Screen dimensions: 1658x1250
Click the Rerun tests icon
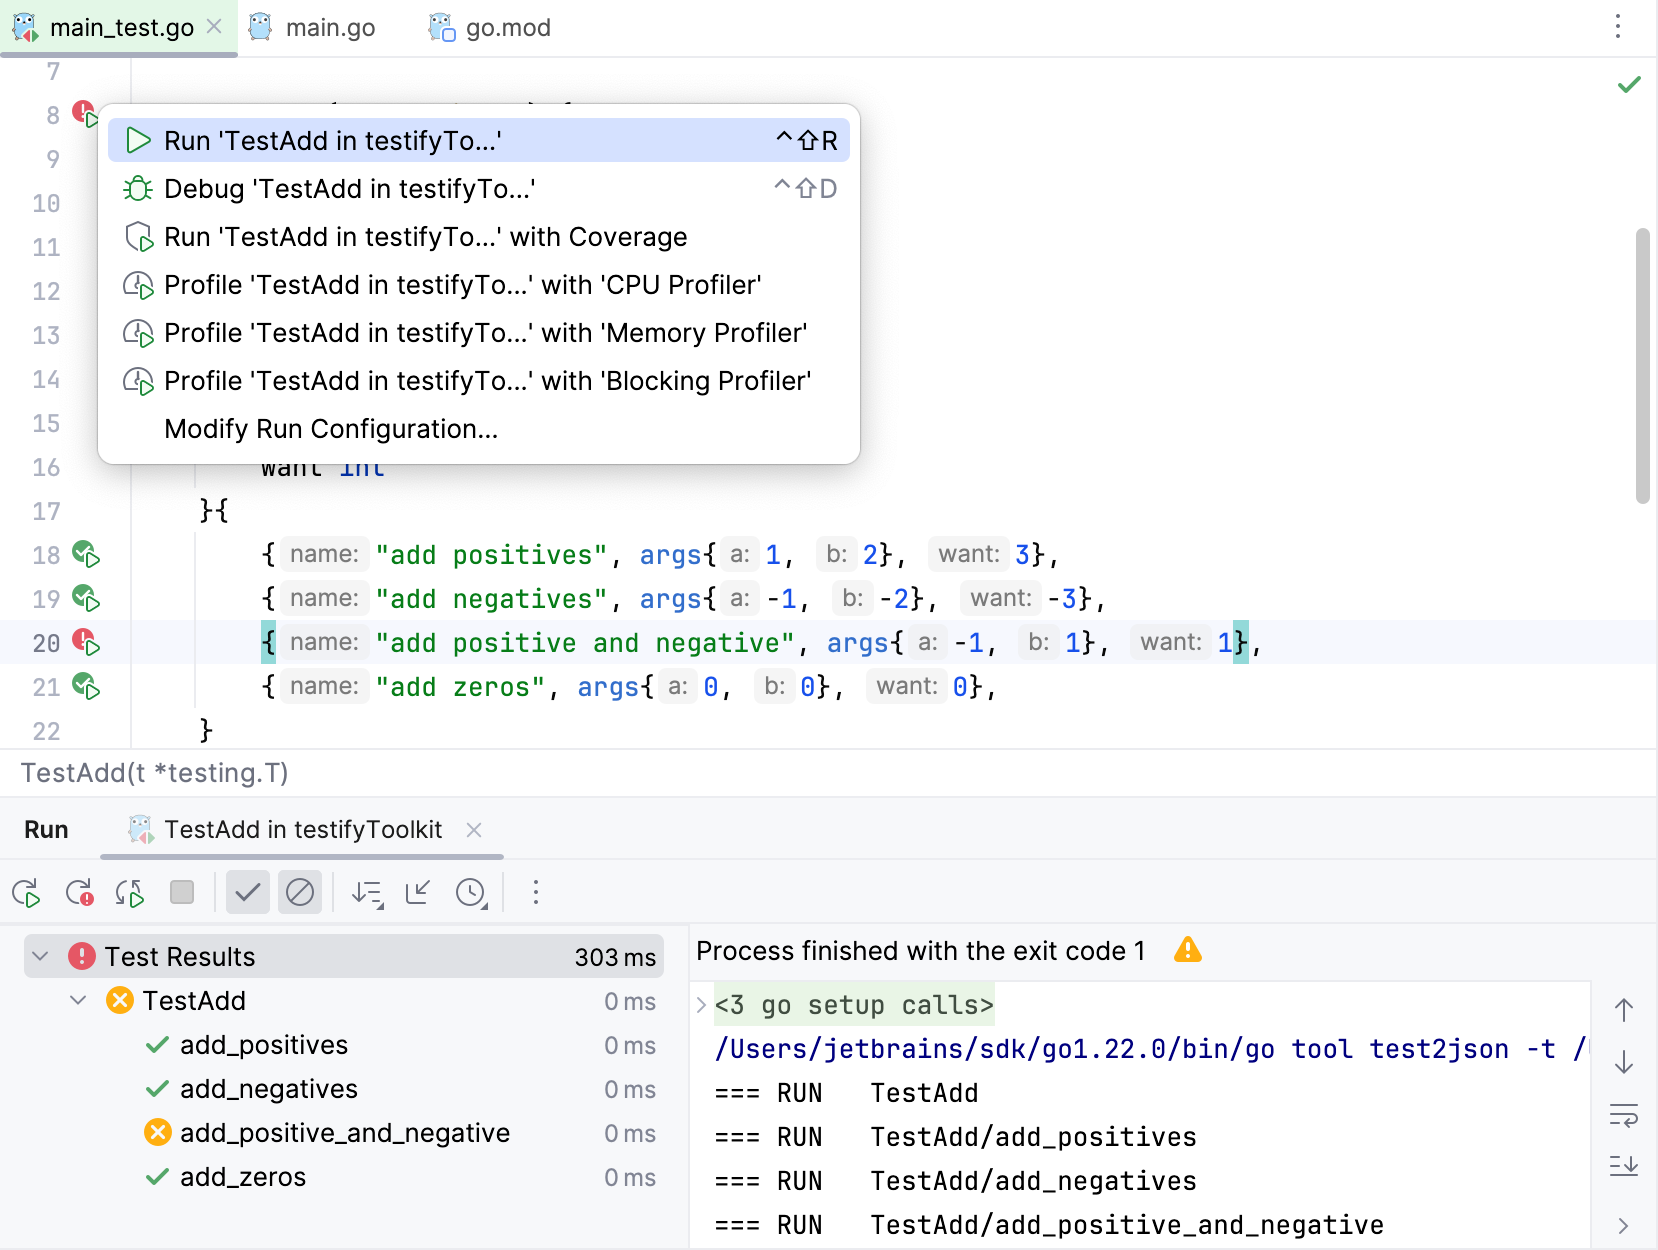[26, 892]
